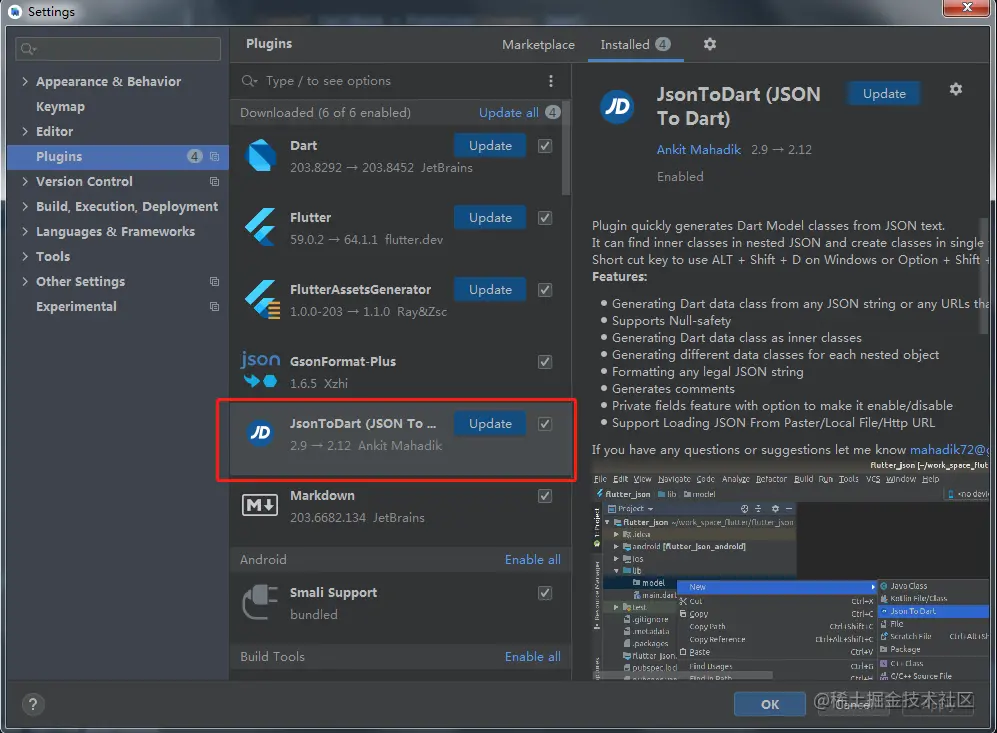Select Keymap in settings tree
Screen dimensions: 997x733
(60, 107)
